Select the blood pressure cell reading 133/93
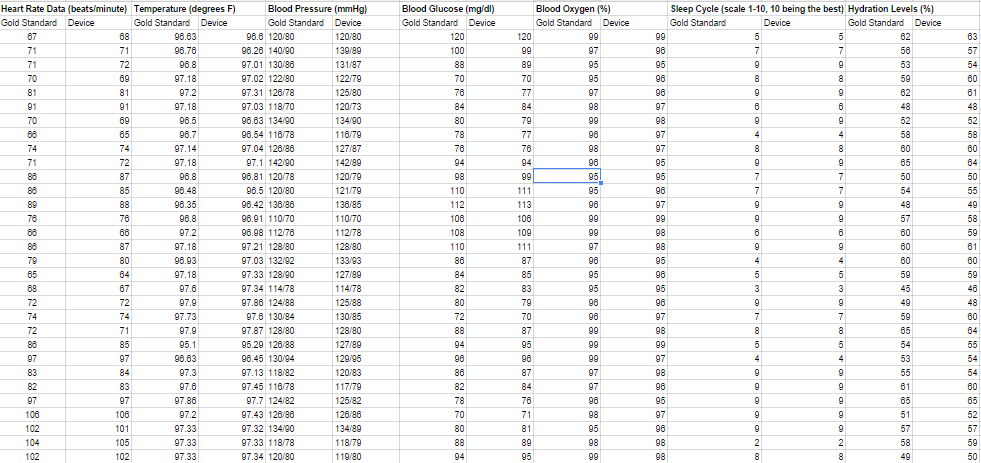Viewport: 981px width, 463px height. click(349, 259)
